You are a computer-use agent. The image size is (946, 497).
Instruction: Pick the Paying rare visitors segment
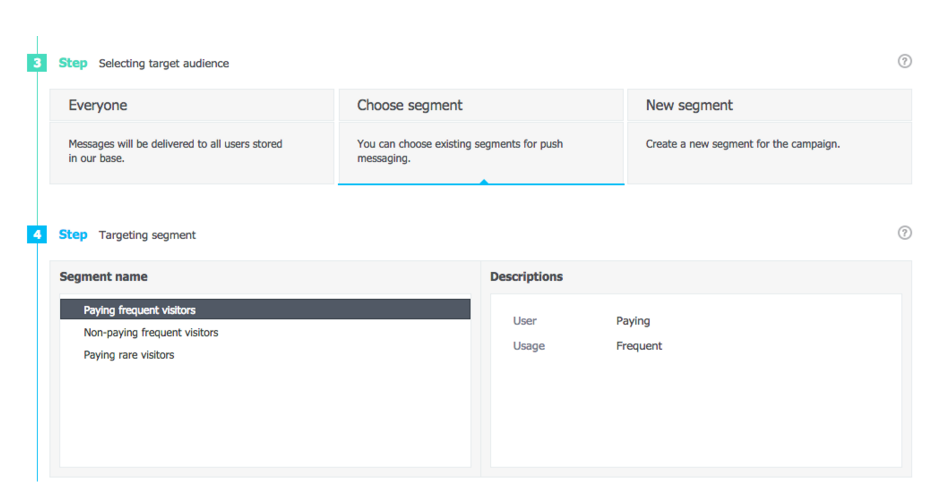pyautogui.click(x=129, y=354)
